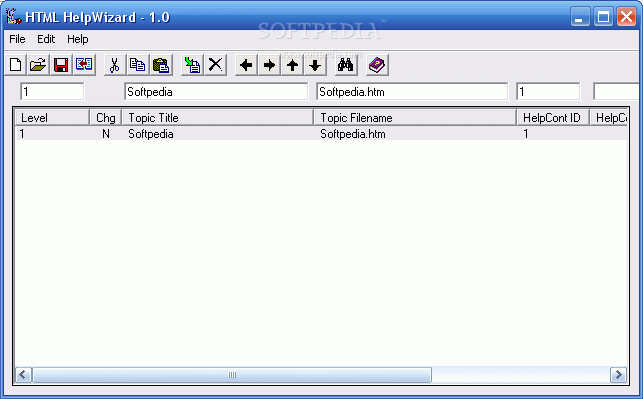Paste with the clipboard icon
The height and width of the screenshot is (399, 643).
click(x=161, y=65)
